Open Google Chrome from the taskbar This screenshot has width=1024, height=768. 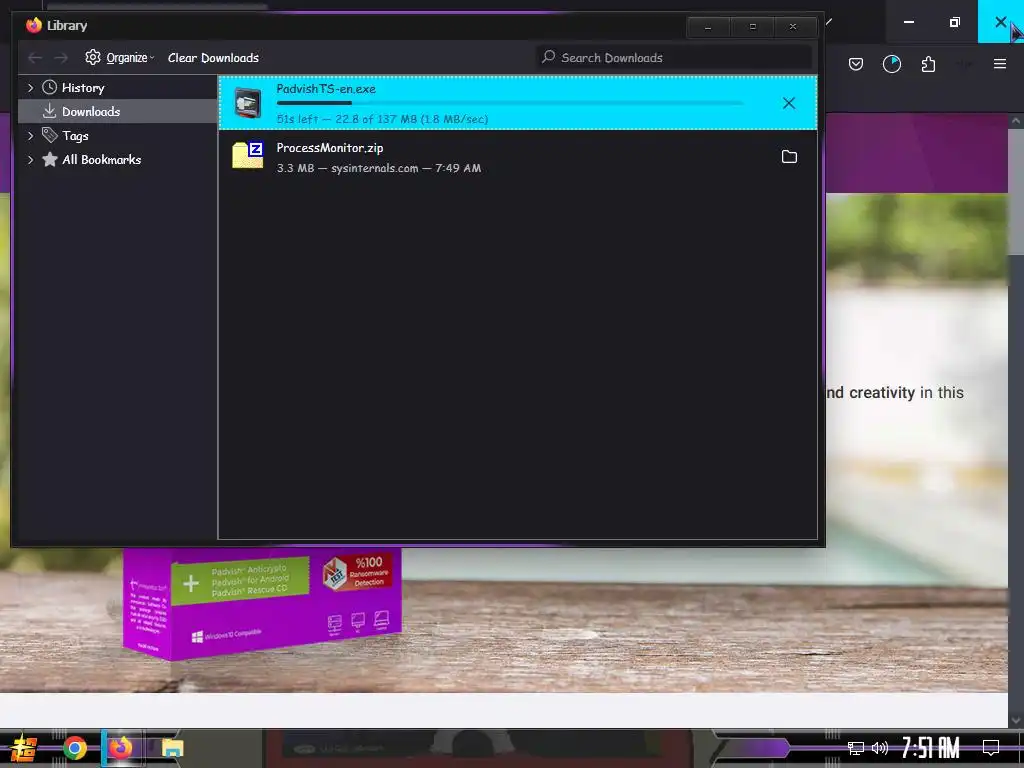pyautogui.click(x=75, y=748)
